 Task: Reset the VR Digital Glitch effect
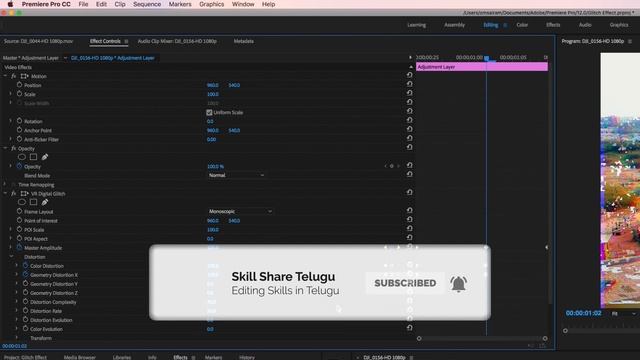pos(409,192)
